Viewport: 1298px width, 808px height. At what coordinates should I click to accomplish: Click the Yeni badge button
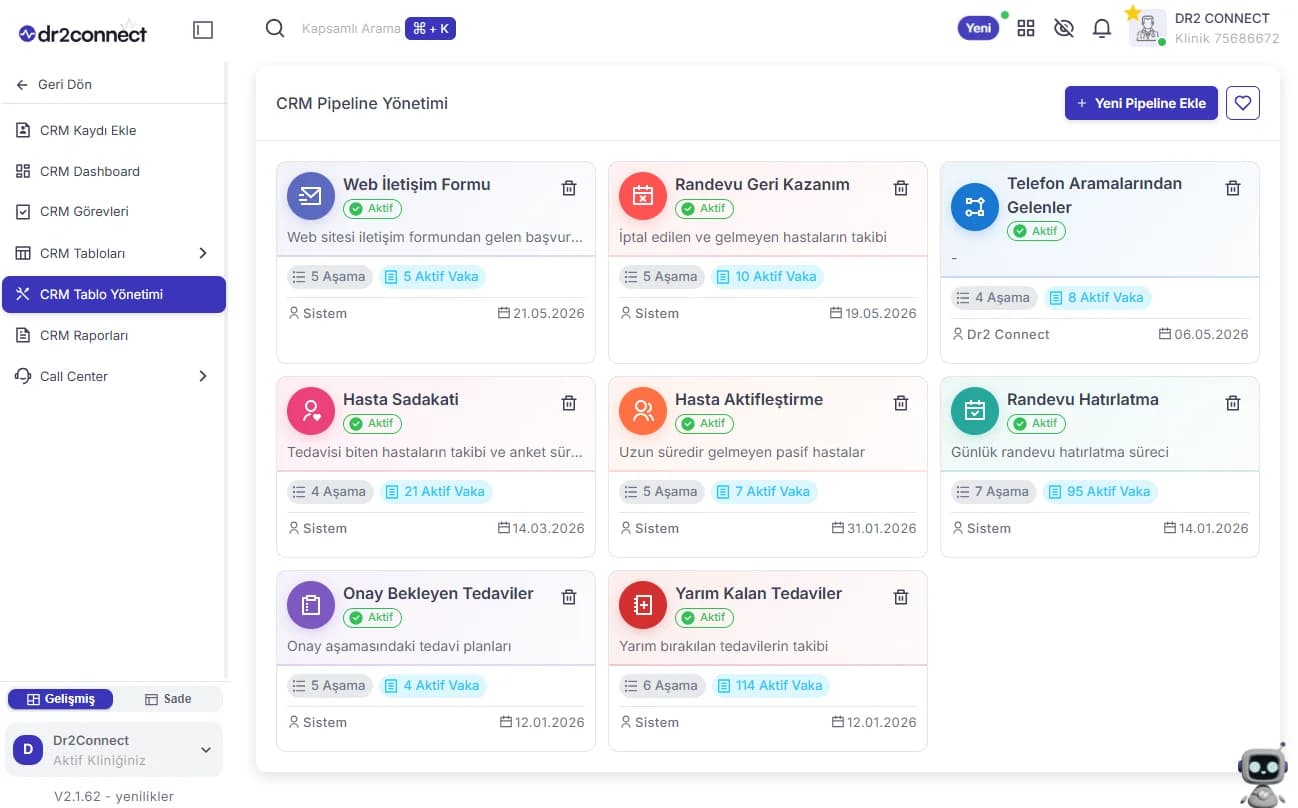[978, 28]
